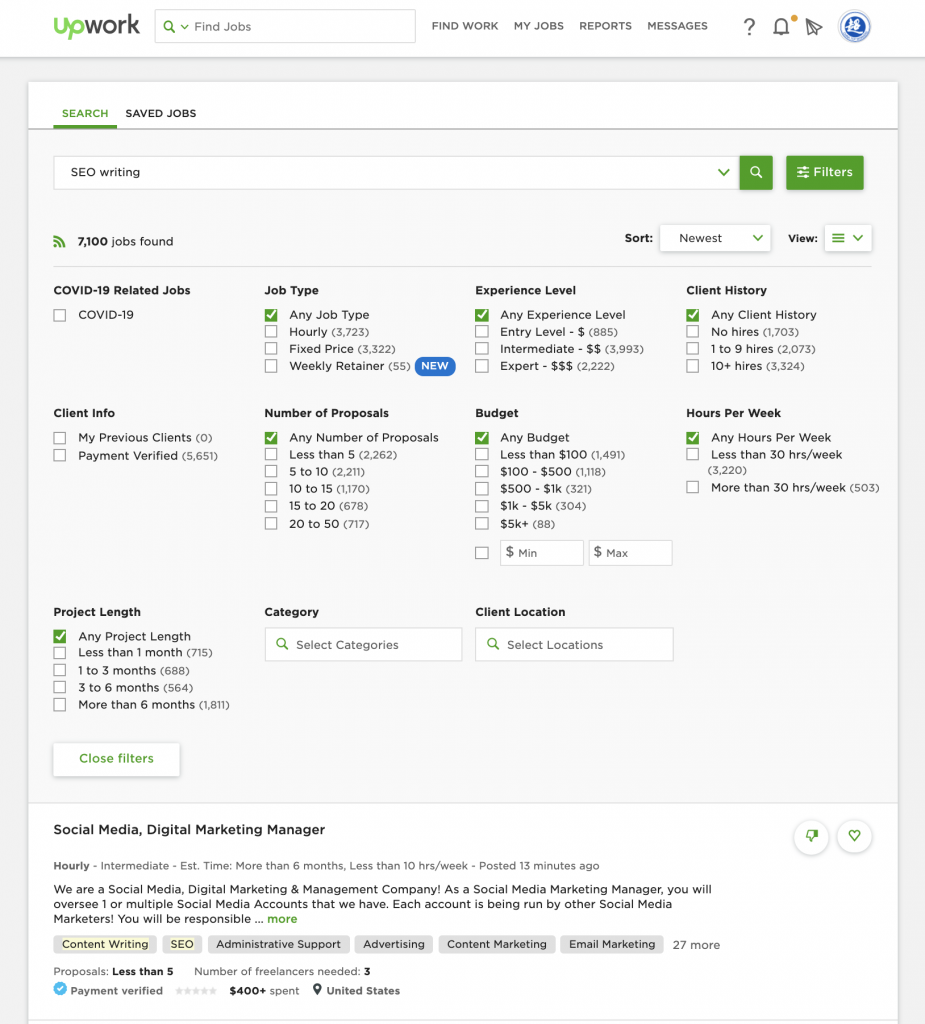This screenshot has width=925, height=1024.
Task: Go to MESSAGES
Action: [x=677, y=26]
